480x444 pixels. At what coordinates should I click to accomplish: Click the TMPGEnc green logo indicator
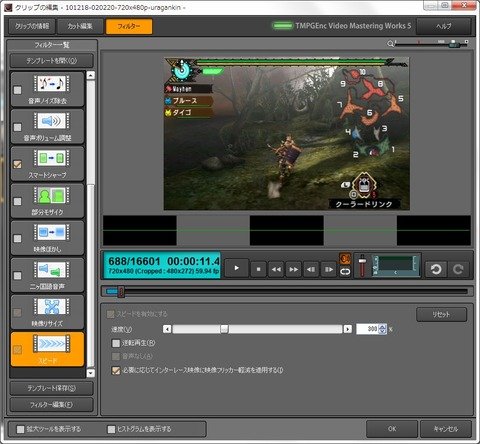coord(282,26)
